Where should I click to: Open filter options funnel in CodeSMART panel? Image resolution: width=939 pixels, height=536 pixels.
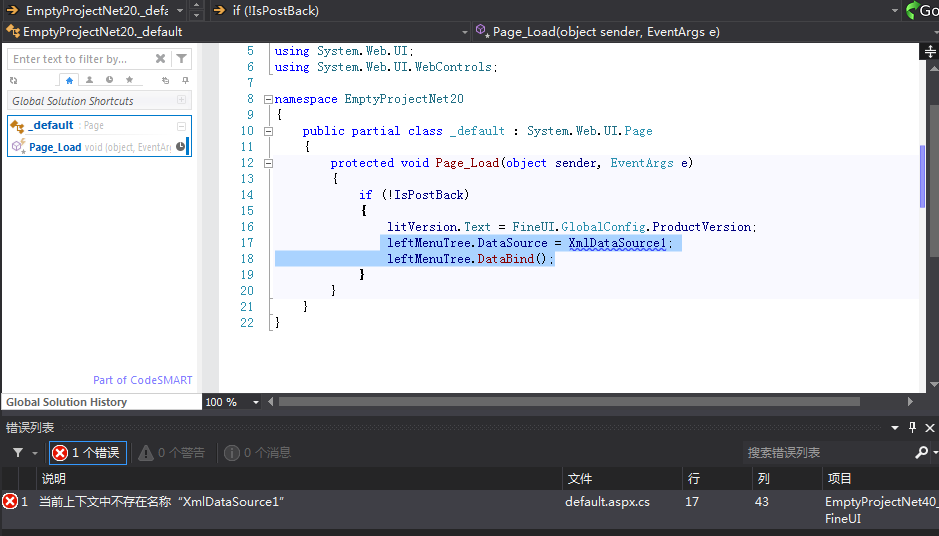[x=181, y=59]
